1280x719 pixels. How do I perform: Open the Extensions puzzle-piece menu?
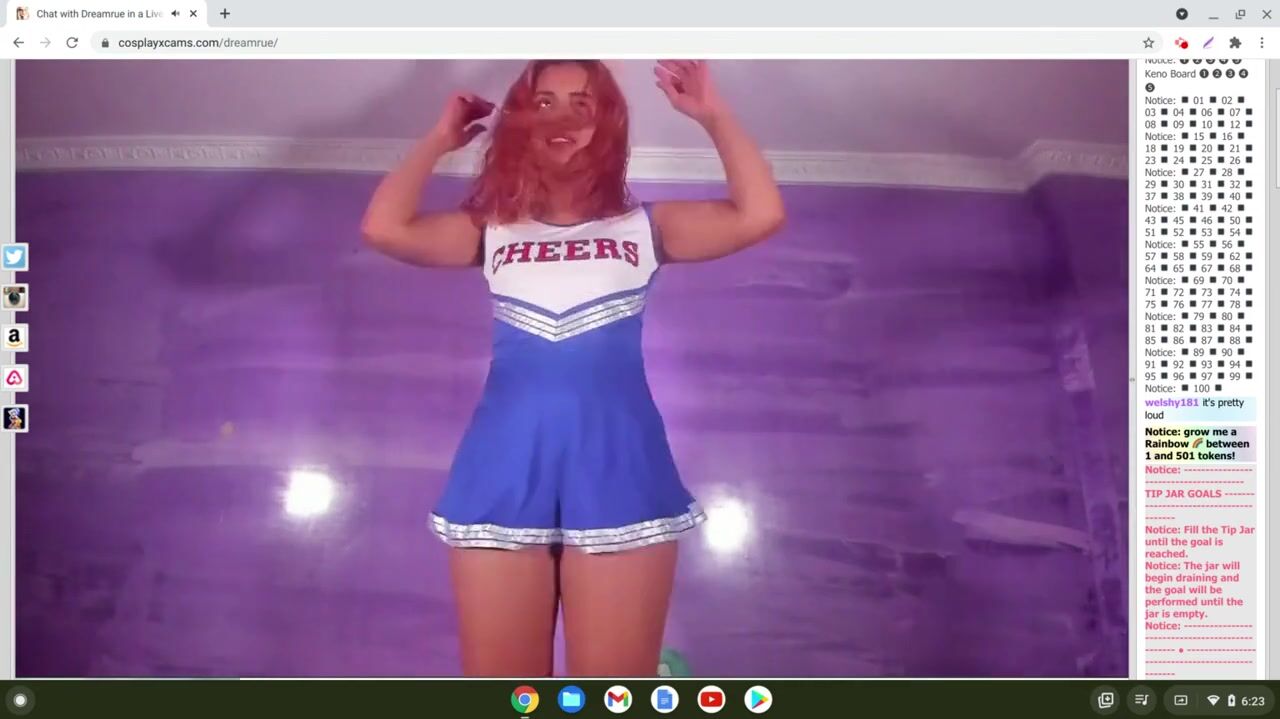coord(1235,43)
